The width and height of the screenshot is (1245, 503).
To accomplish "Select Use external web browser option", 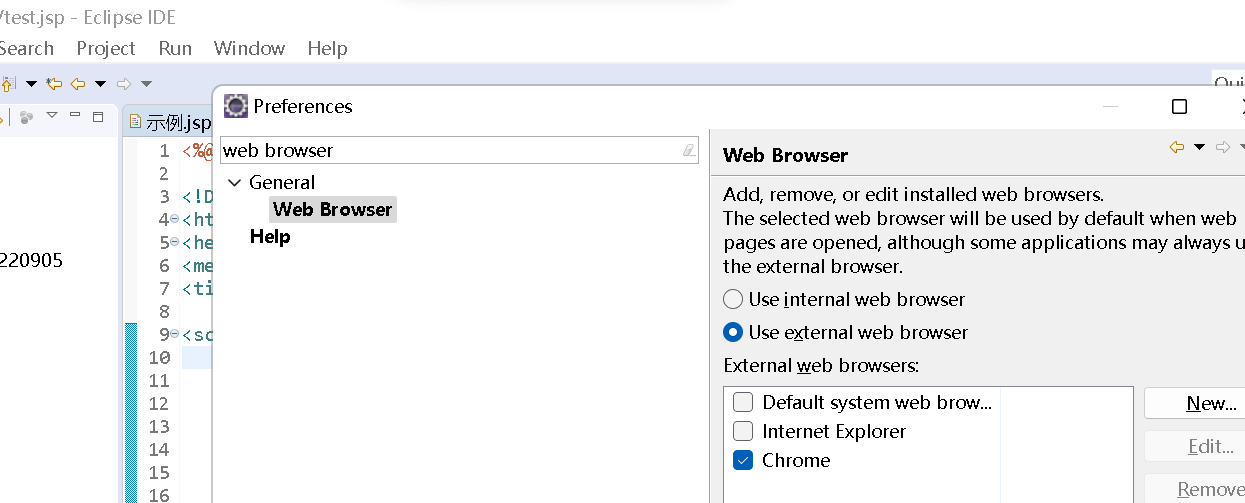I will click(x=733, y=332).
